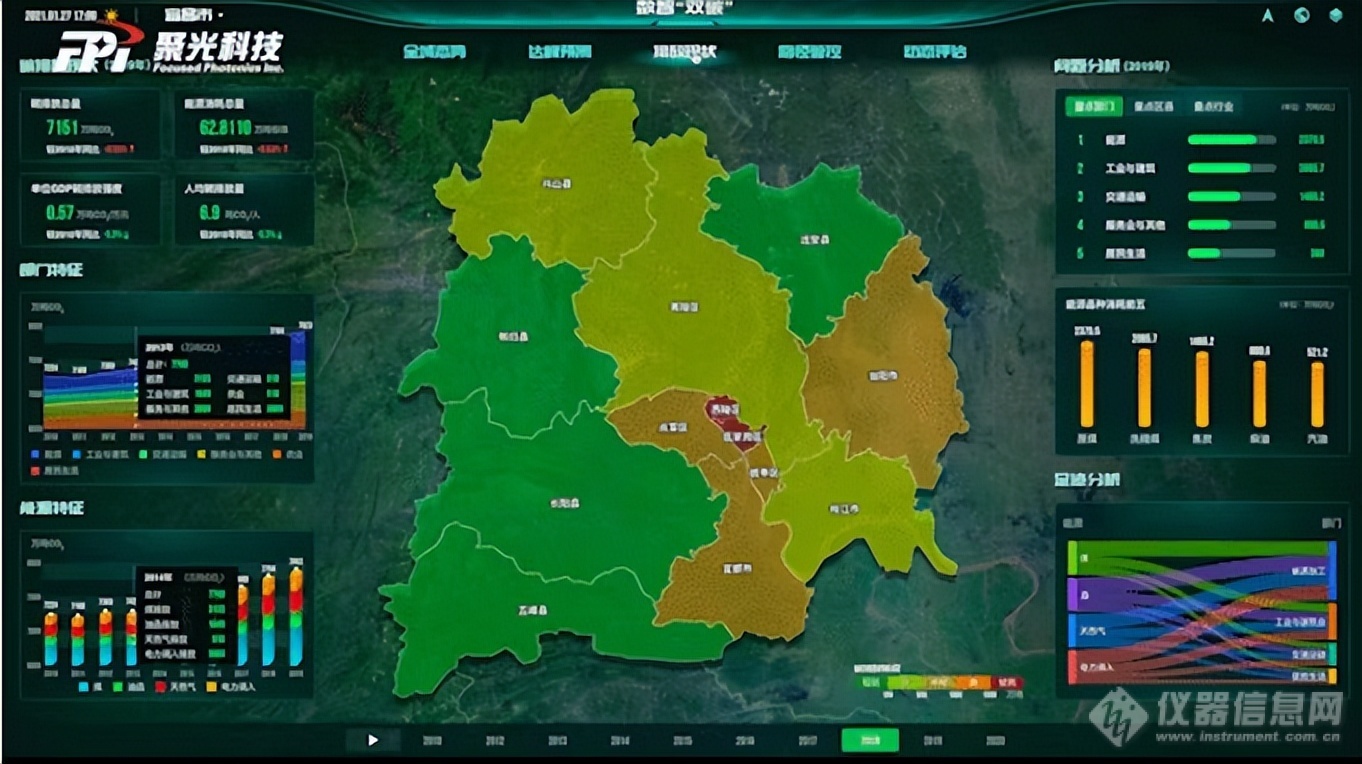Open the city selector dropdown in header
The width and height of the screenshot is (1362, 764).
(192, 16)
